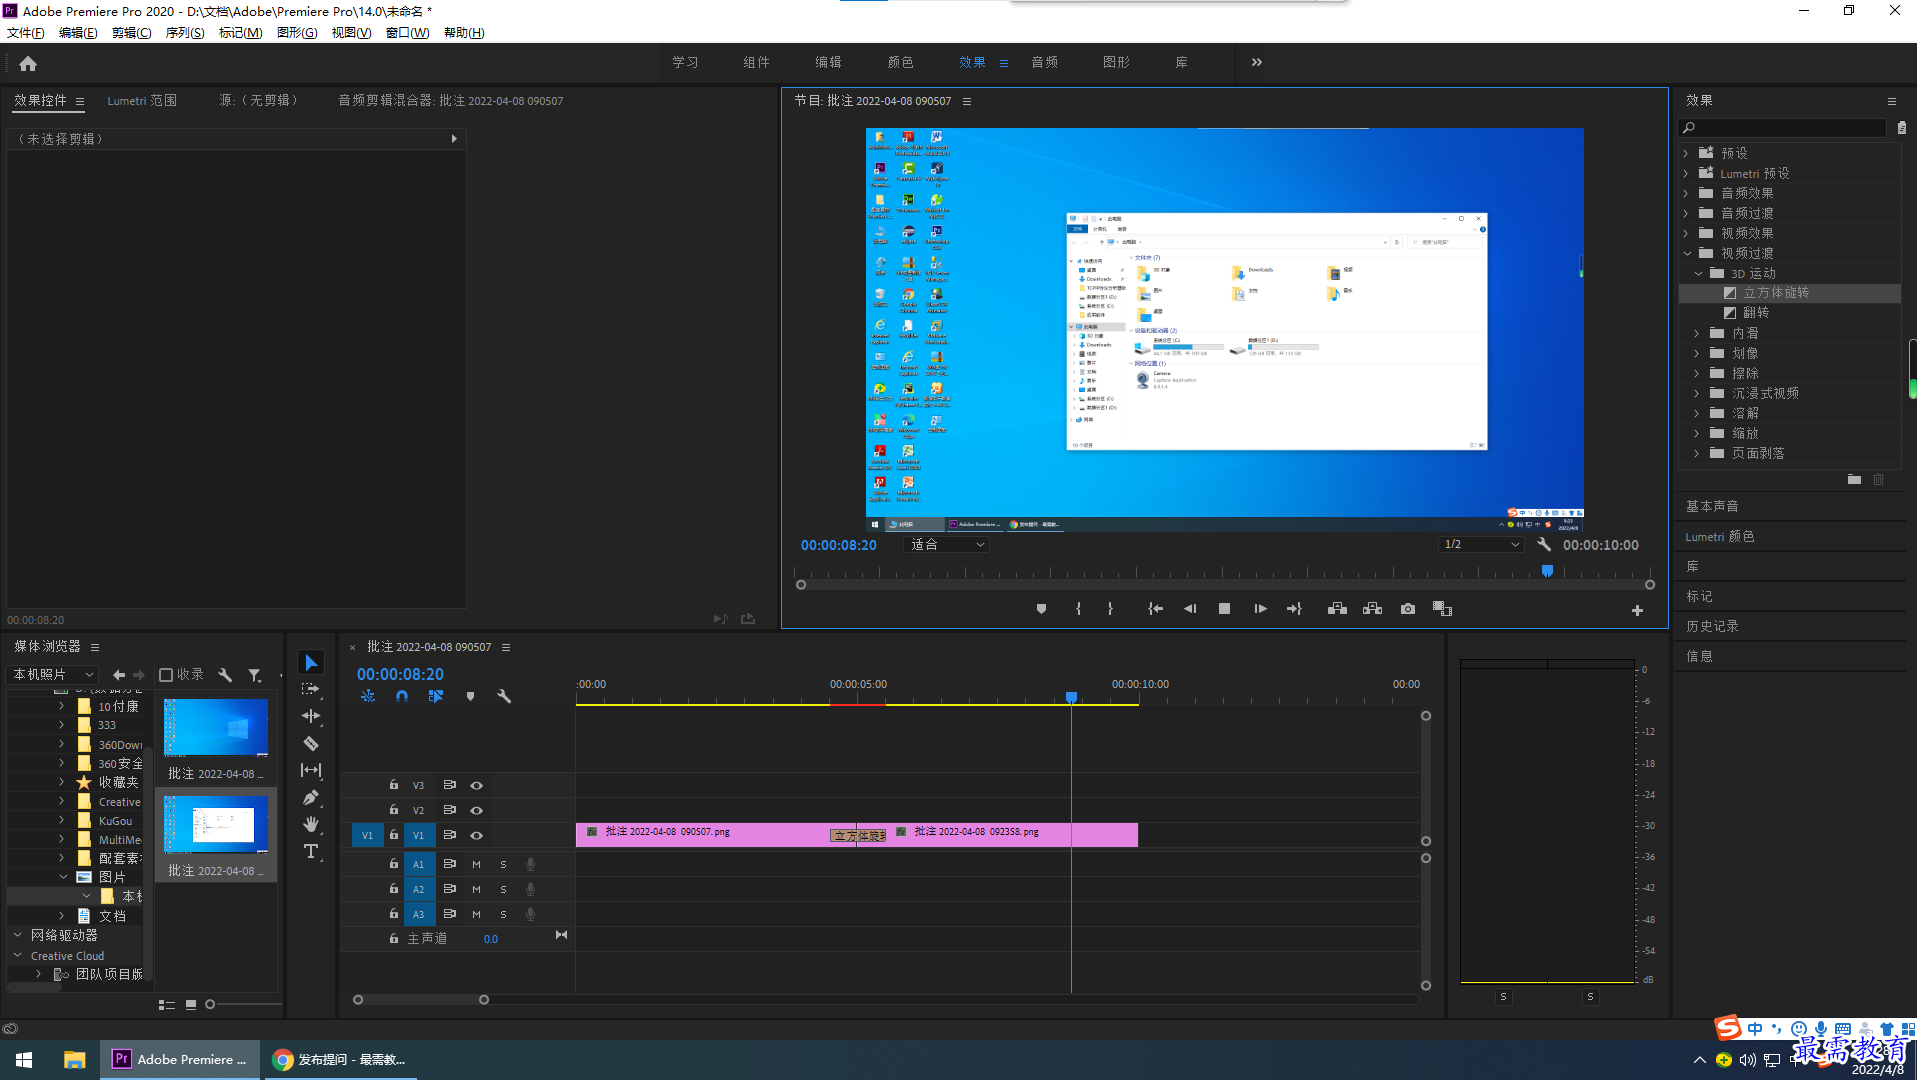Screen dimensions: 1917x1080
Task: Open the 适合 zoom level dropdown
Action: coord(947,545)
